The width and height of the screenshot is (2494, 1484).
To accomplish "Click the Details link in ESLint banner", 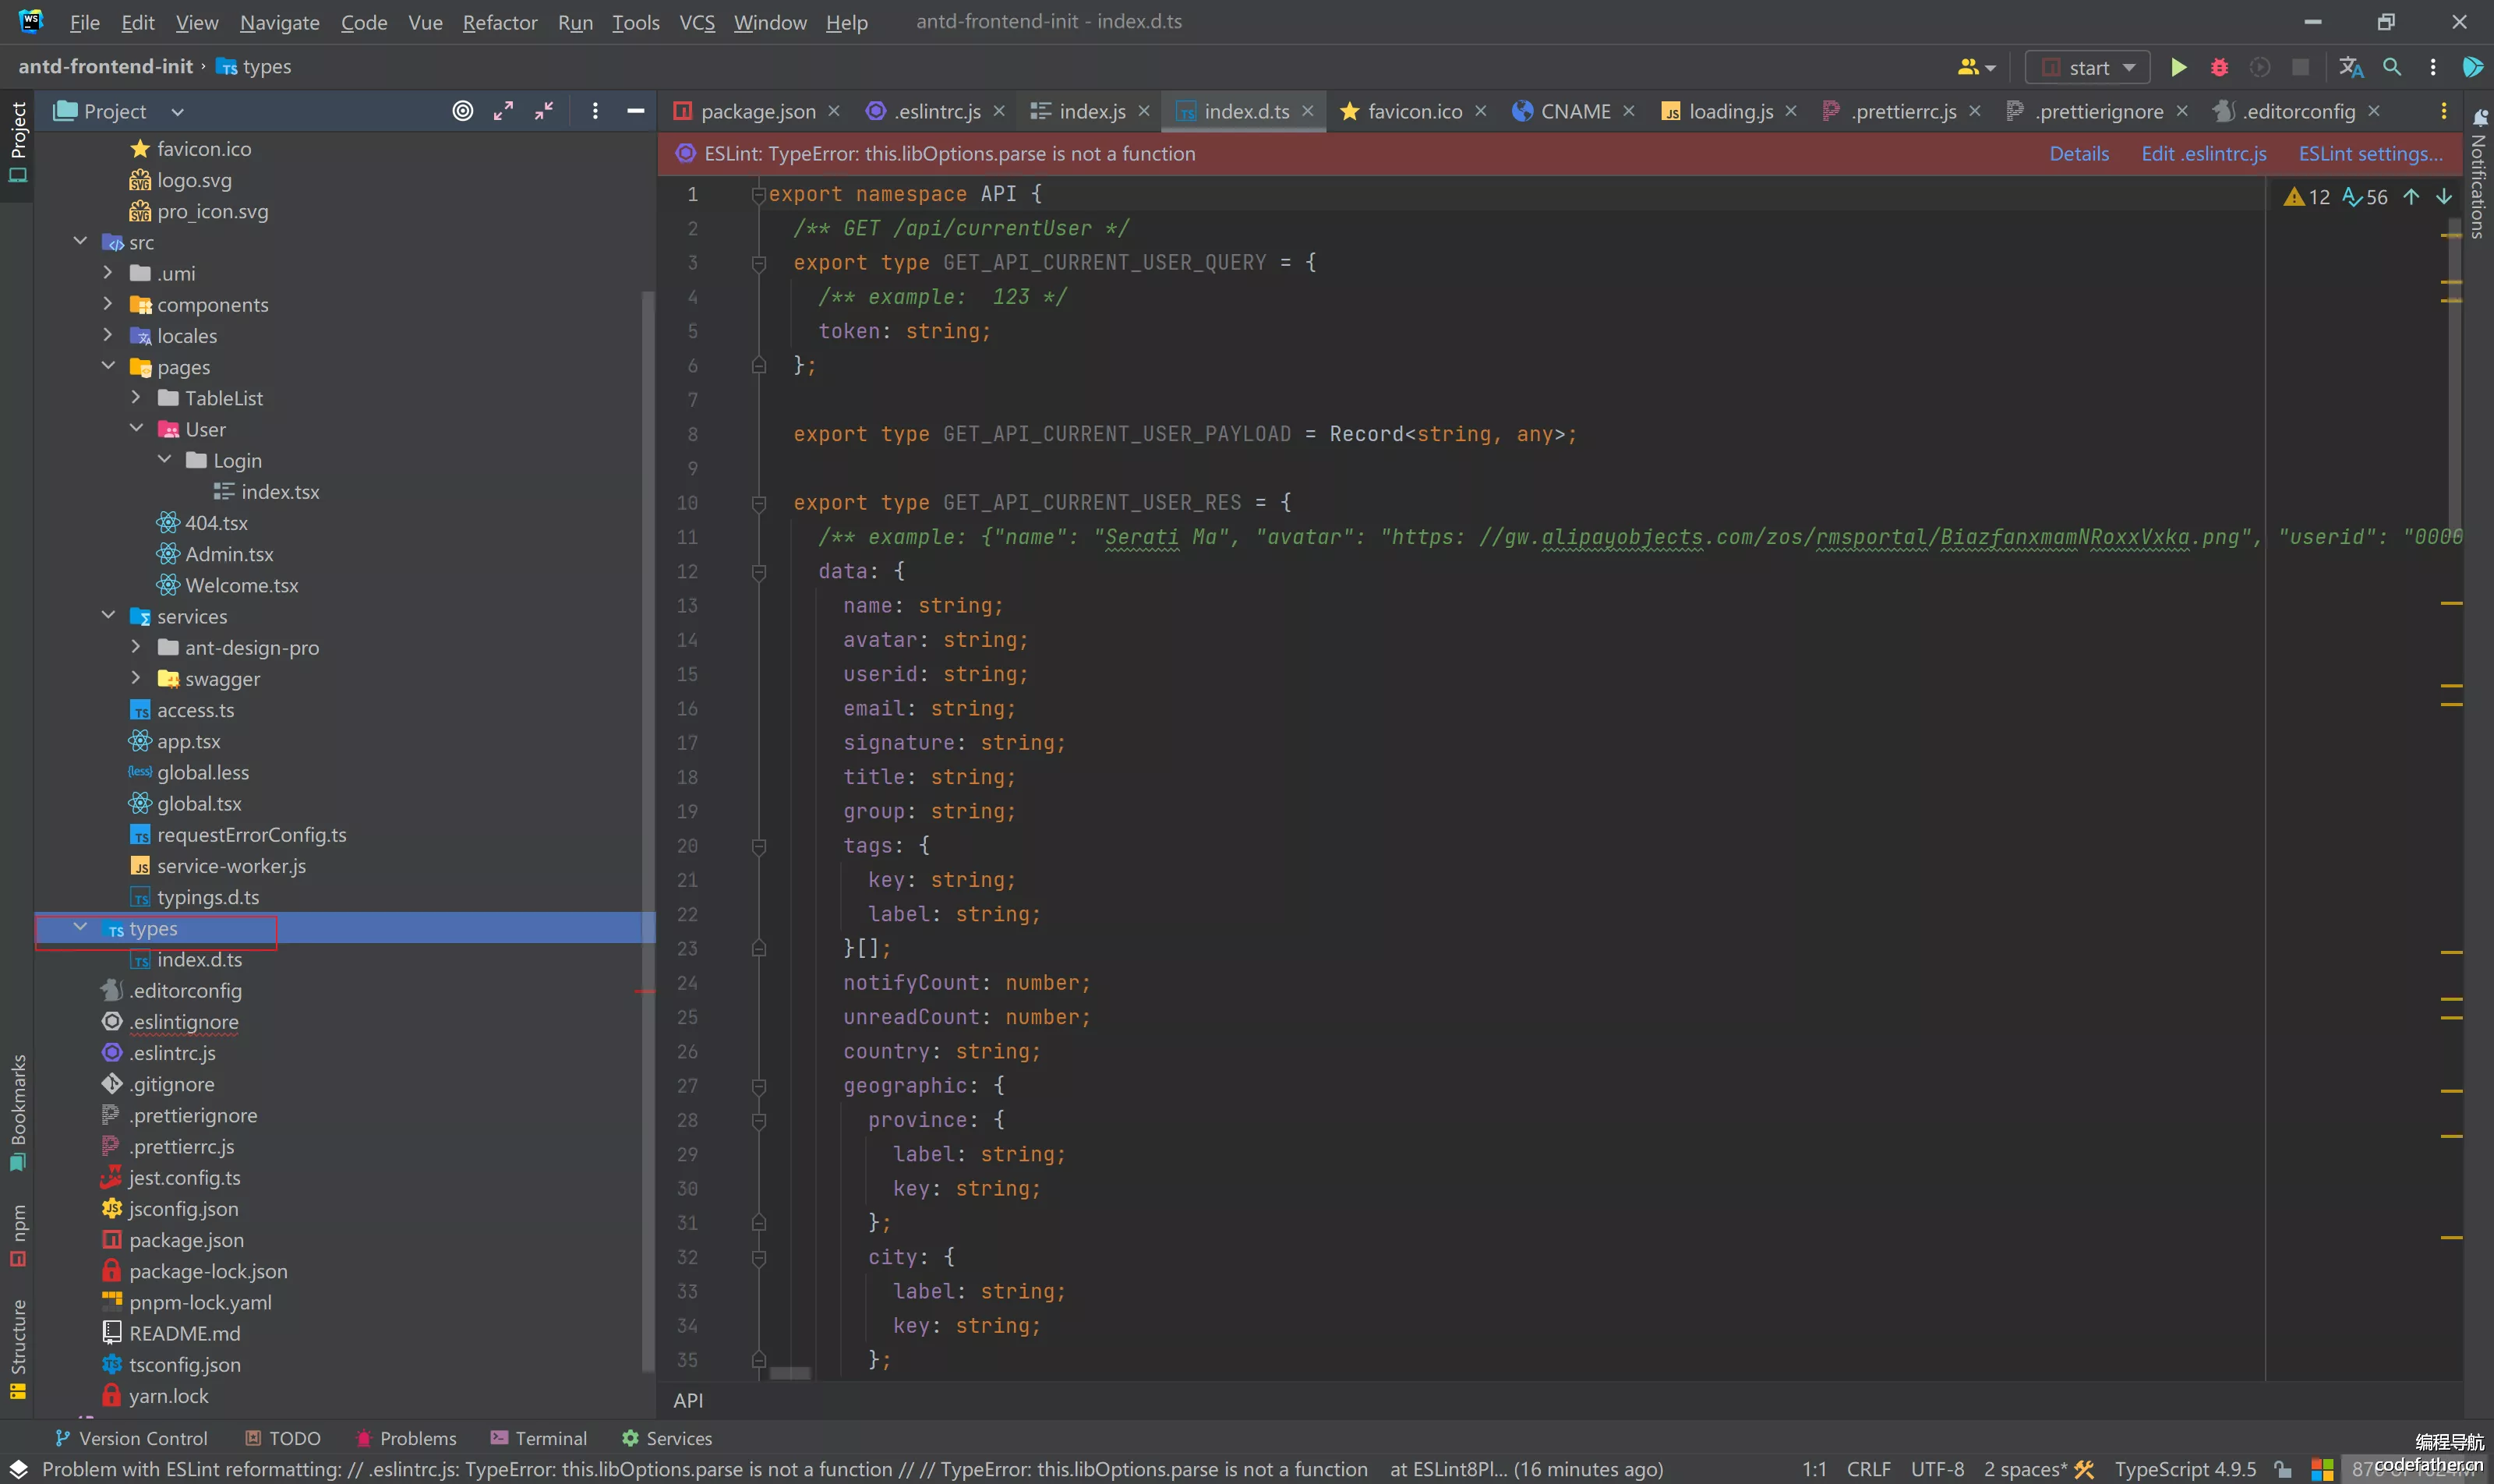I will coord(2079,153).
